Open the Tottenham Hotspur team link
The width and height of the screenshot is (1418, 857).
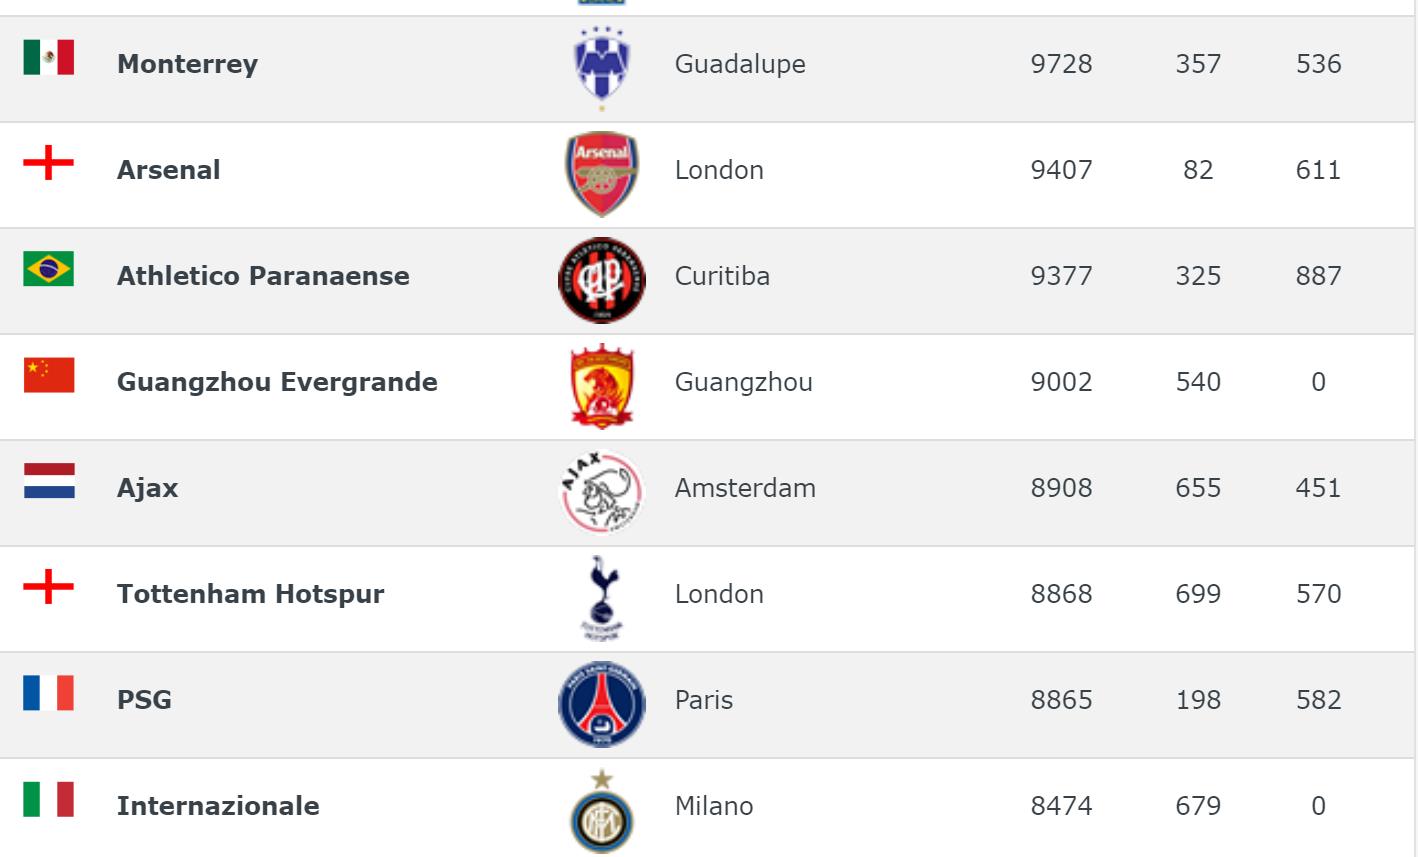point(250,594)
